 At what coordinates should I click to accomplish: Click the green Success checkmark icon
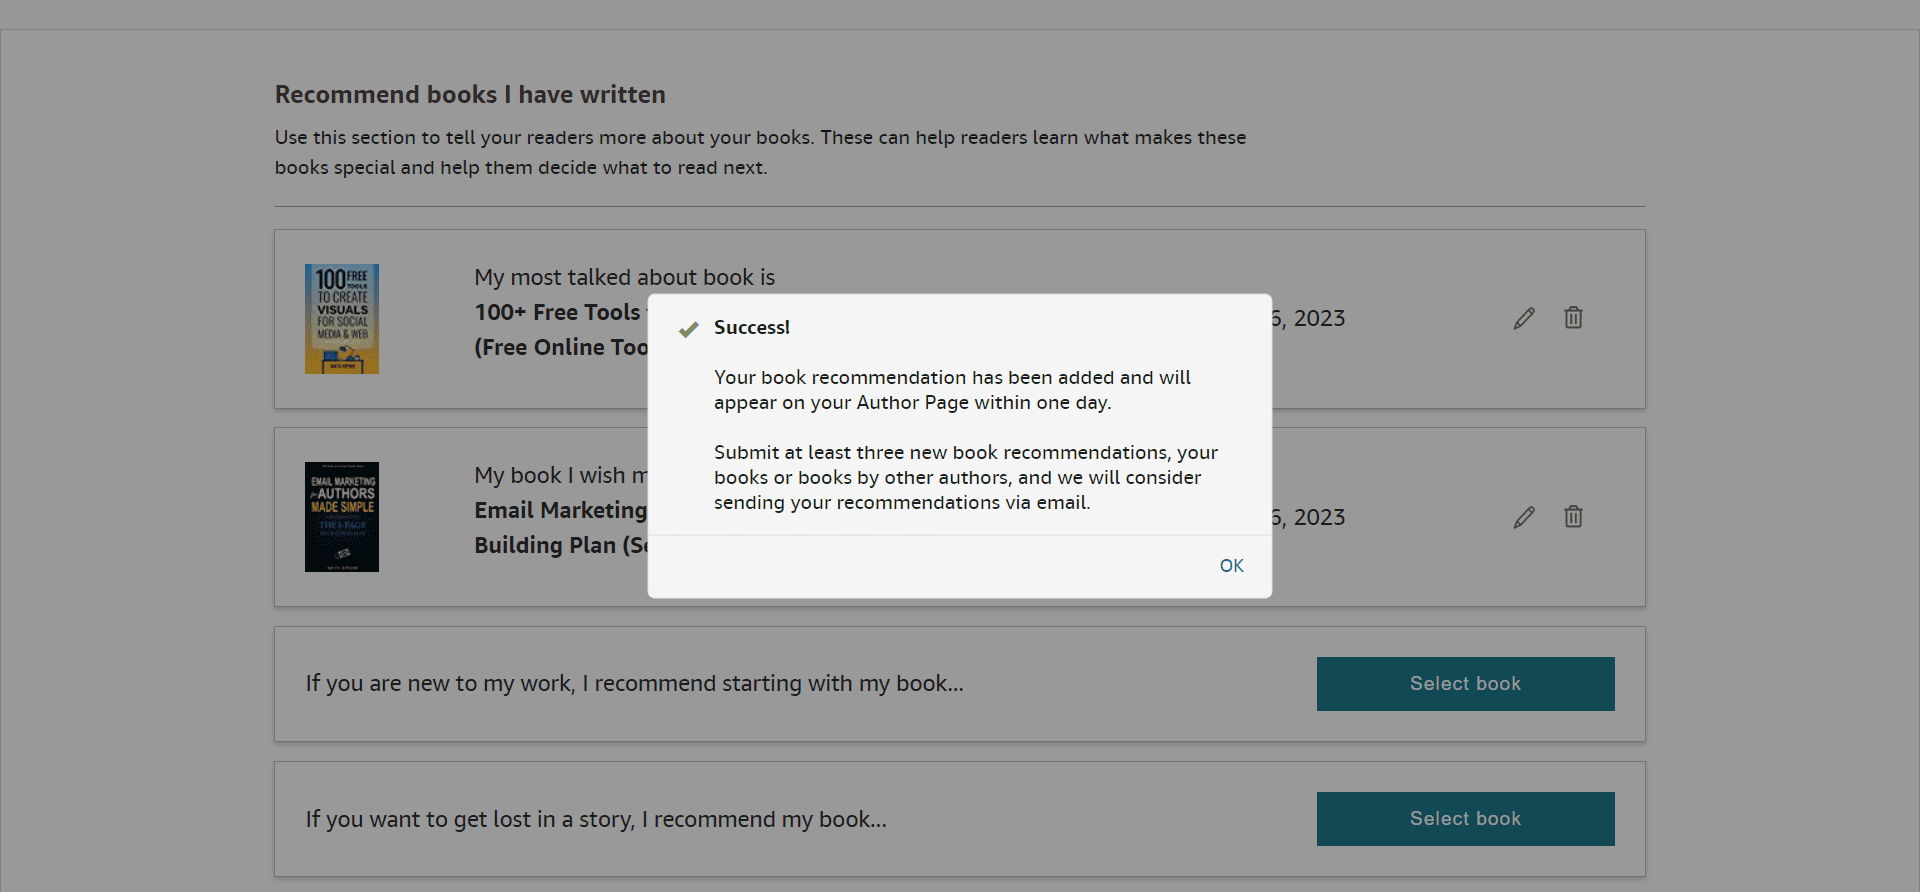(x=688, y=329)
